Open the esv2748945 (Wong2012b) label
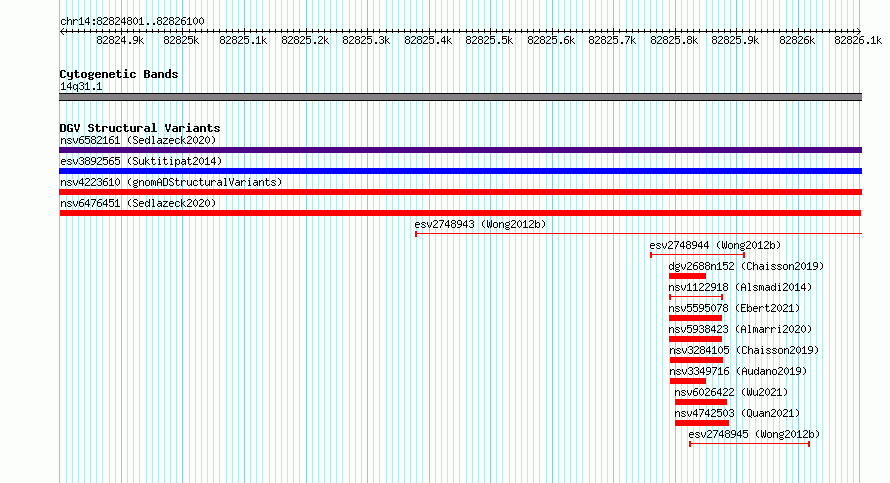This screenshot has height=483, width=890. tap(754, 434)
